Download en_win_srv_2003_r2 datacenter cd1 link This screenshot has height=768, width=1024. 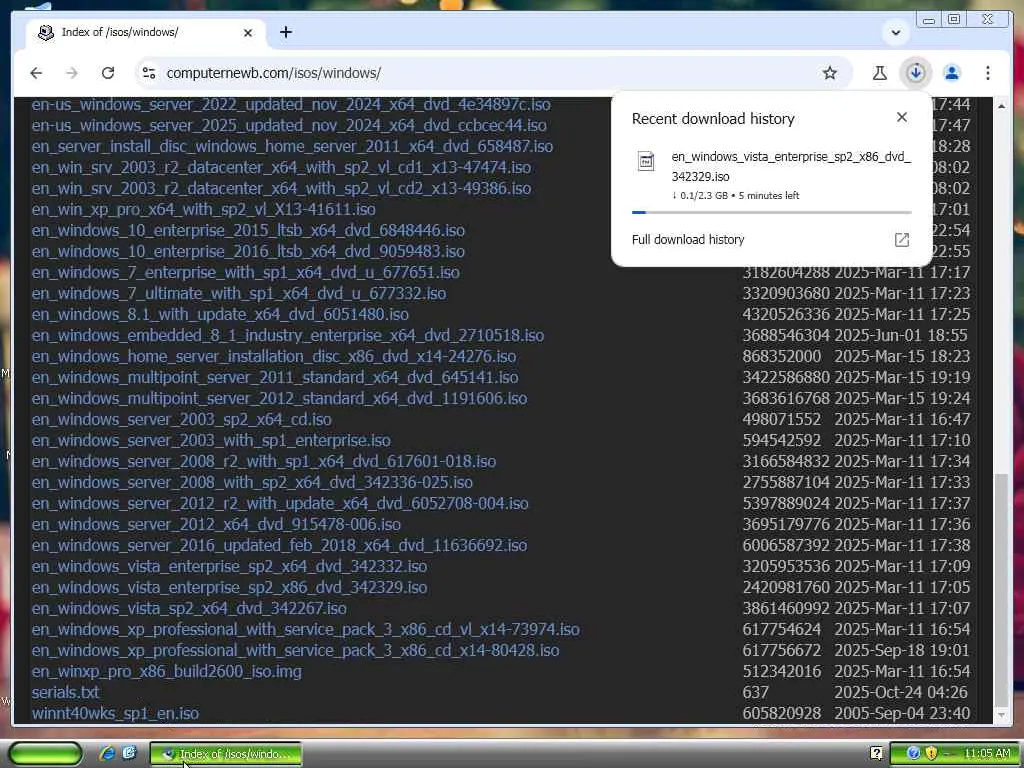click(x=281, y=167)
